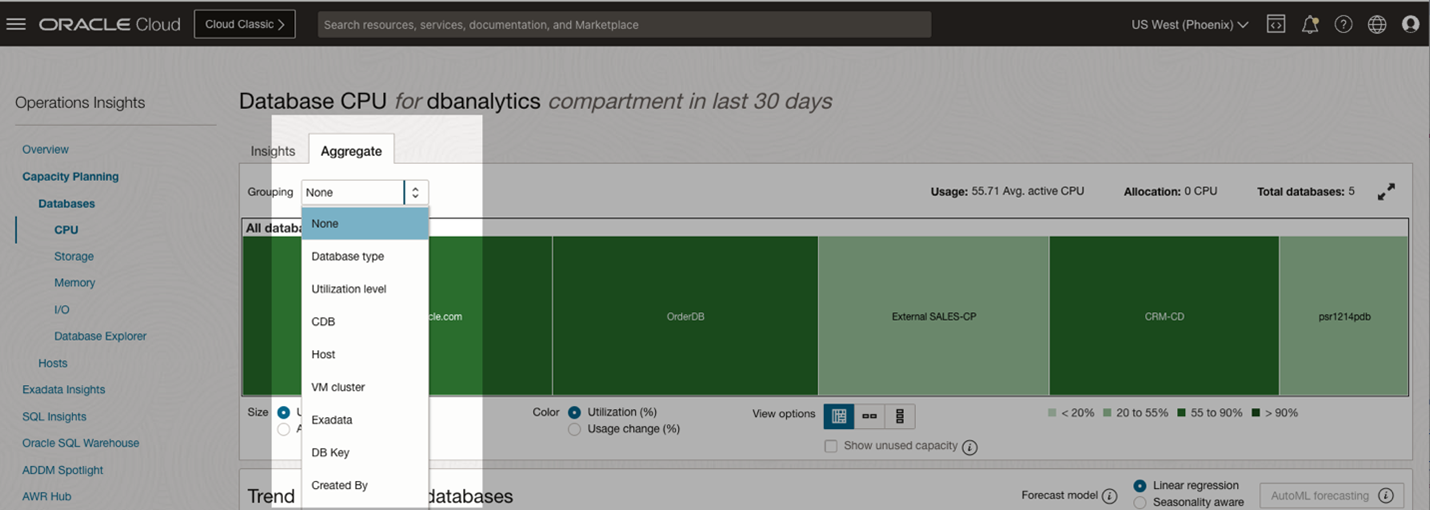Expand the treemap to full screen

[x=1386, y=192]
